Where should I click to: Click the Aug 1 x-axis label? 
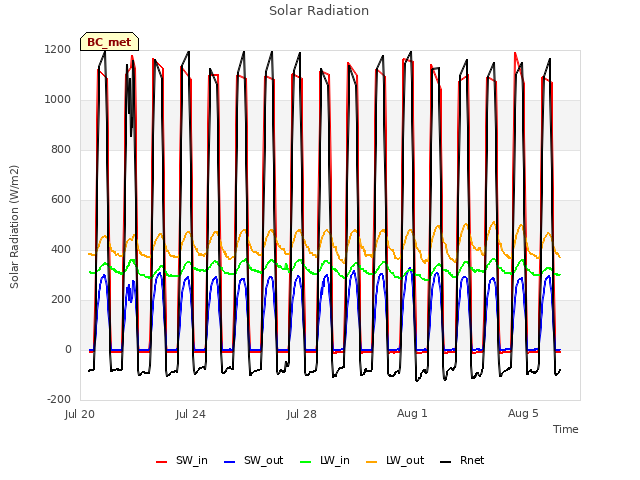[412, 413]
